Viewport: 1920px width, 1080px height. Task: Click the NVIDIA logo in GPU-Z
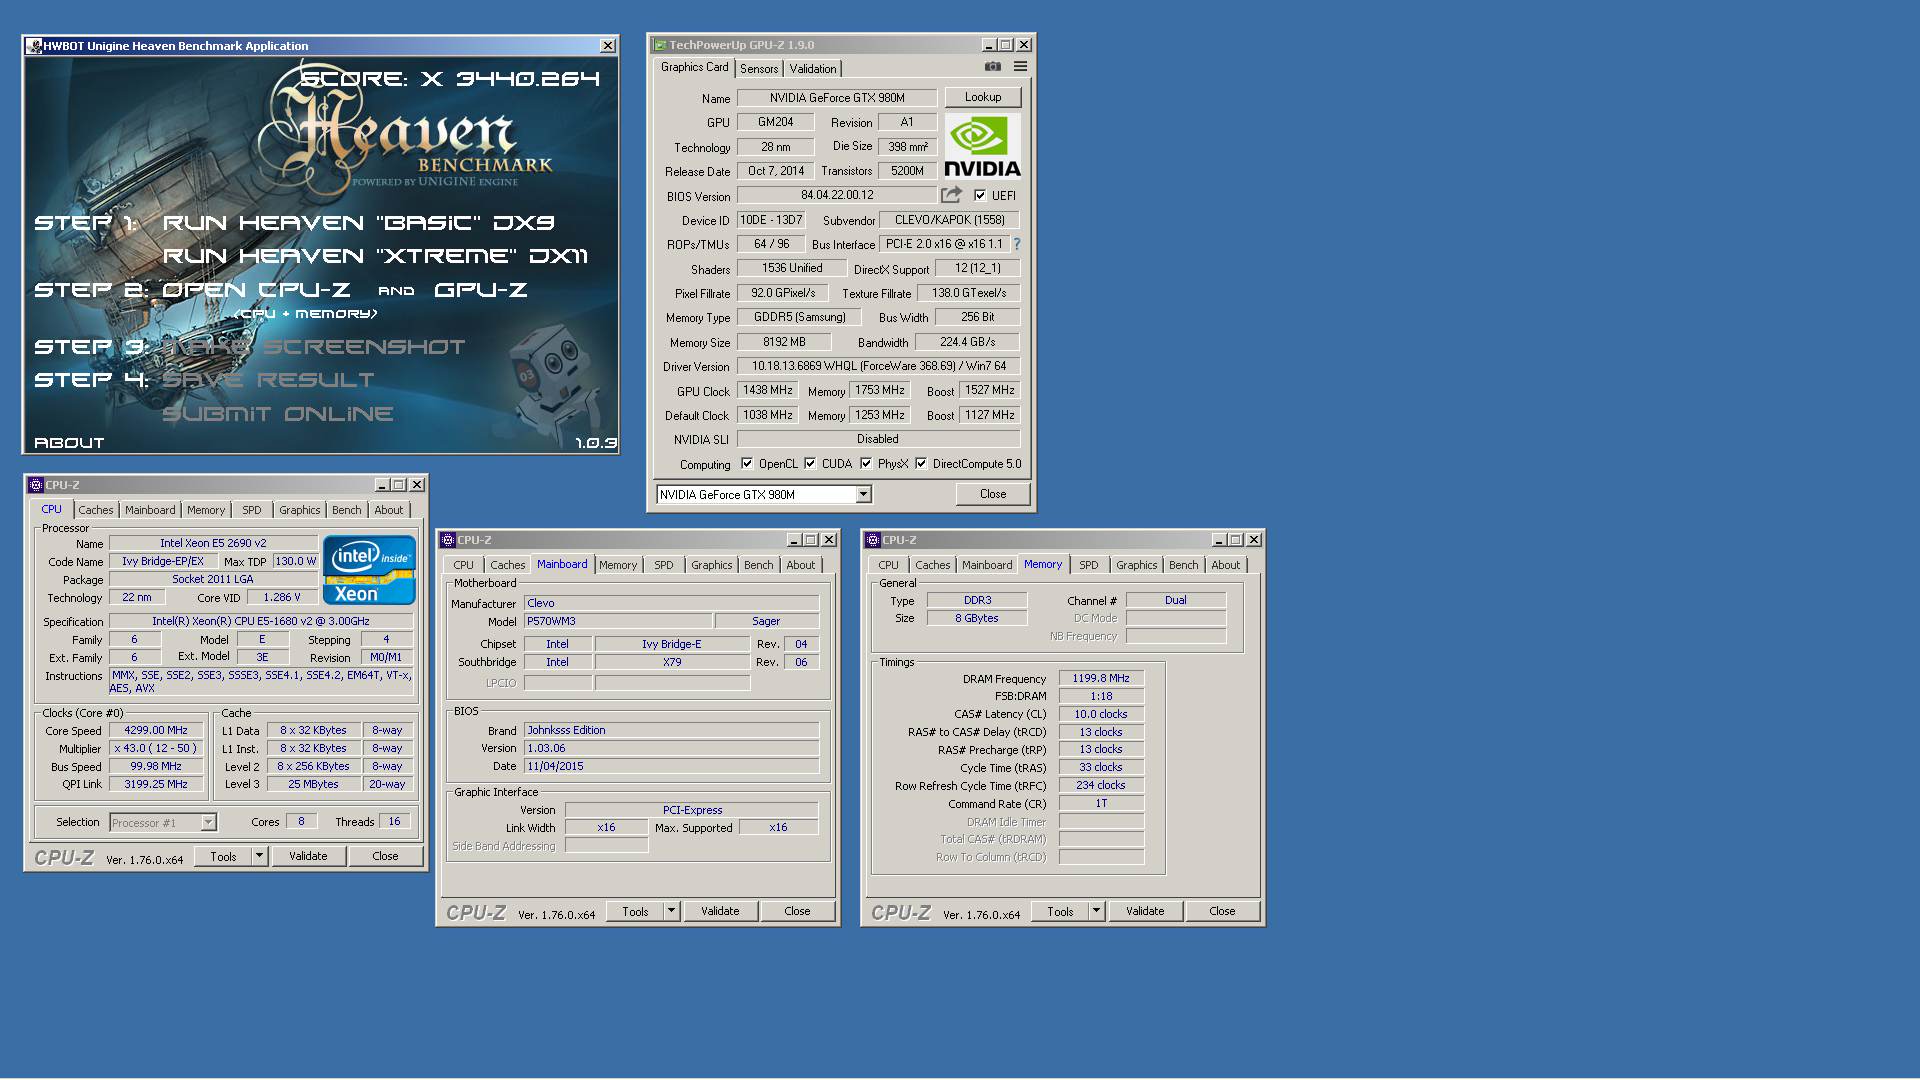(982, 146)
